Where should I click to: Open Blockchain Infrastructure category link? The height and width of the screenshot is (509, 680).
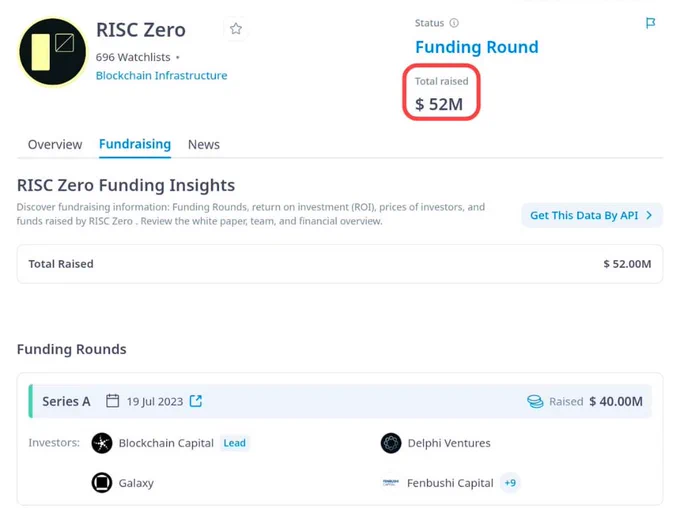(161, 75)
